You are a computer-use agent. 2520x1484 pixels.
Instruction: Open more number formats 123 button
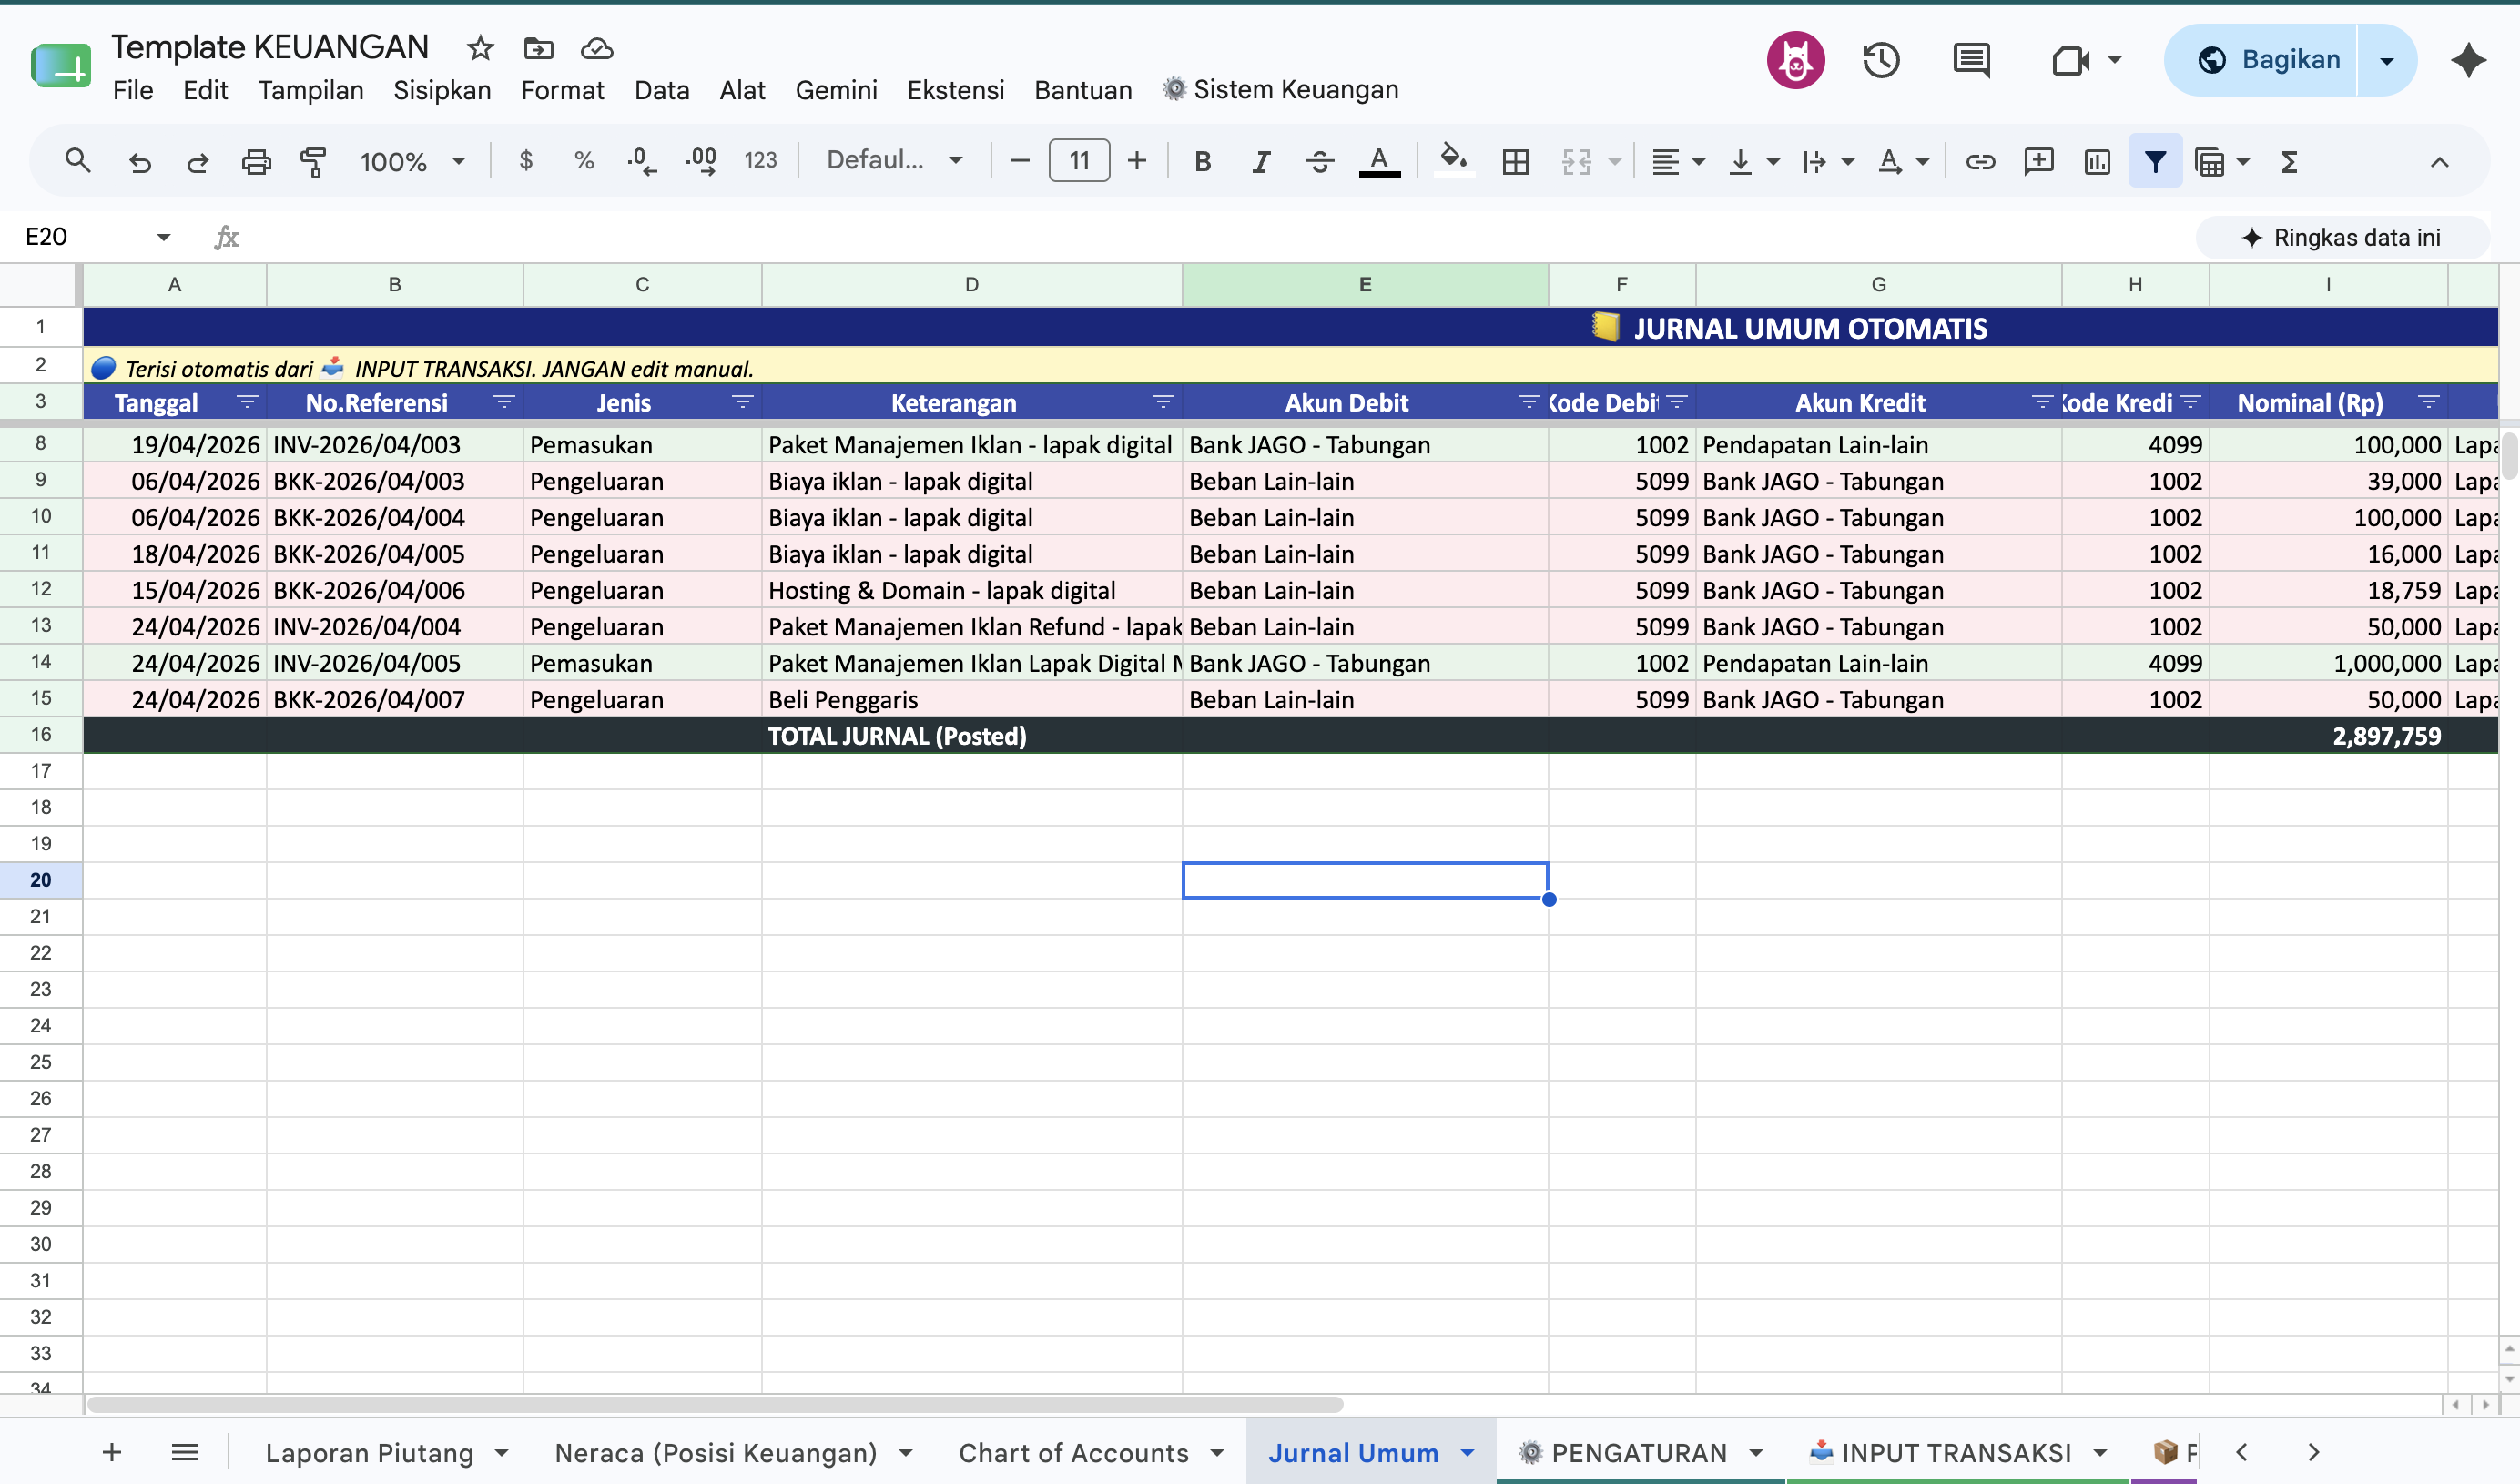pyautogui.click(x=761, y=160)
